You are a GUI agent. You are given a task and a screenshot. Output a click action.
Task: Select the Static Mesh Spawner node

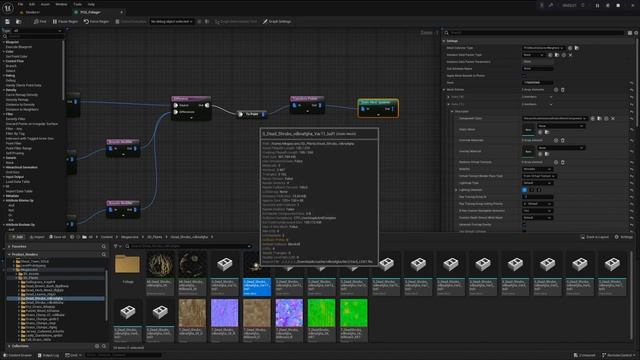tap(378, 108)
